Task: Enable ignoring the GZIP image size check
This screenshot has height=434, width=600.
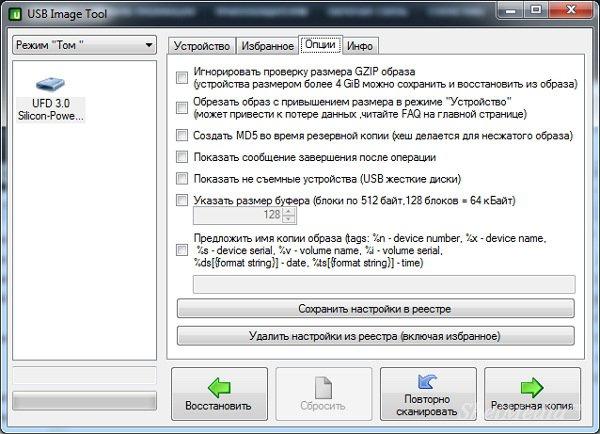Action: pos(182,78)
